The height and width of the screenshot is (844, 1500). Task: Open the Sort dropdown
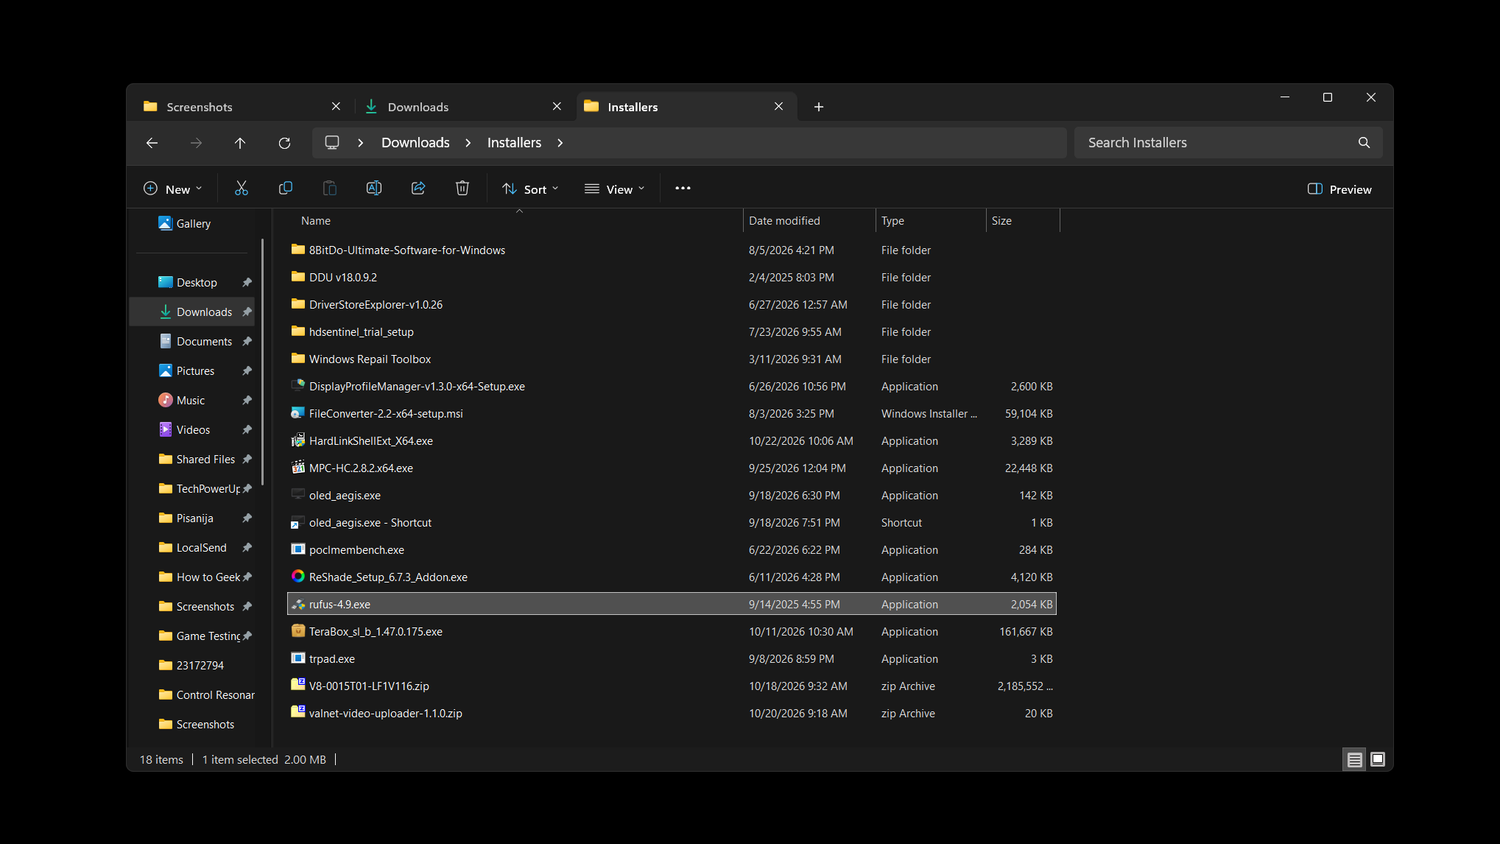pos(530,189)
